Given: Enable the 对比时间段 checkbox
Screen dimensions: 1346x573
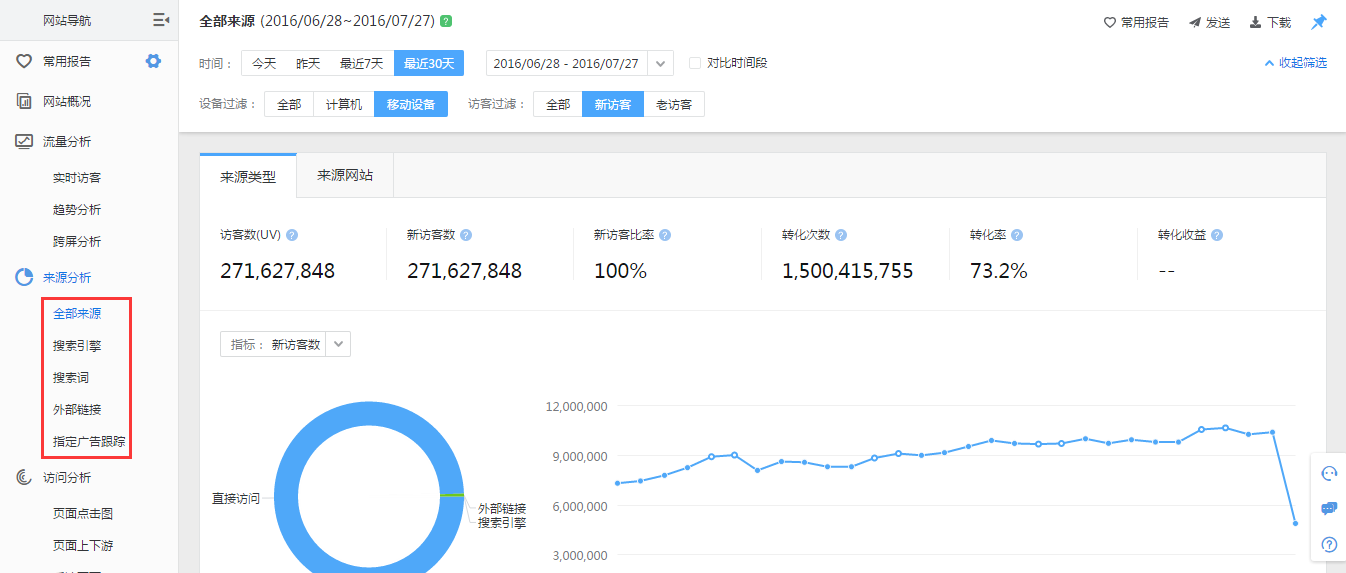Looking at the screenshot, I should pyautogui.click(x=695, y=63).
